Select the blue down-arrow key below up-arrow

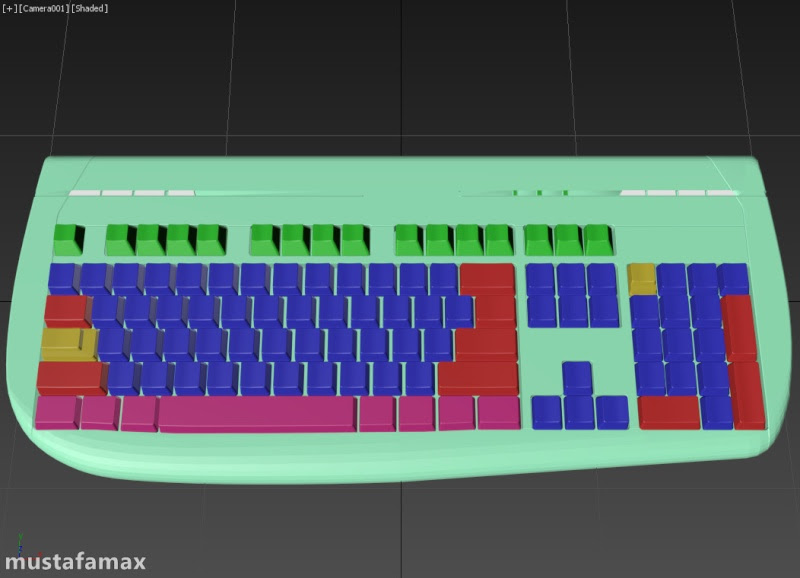coord(580,412)
